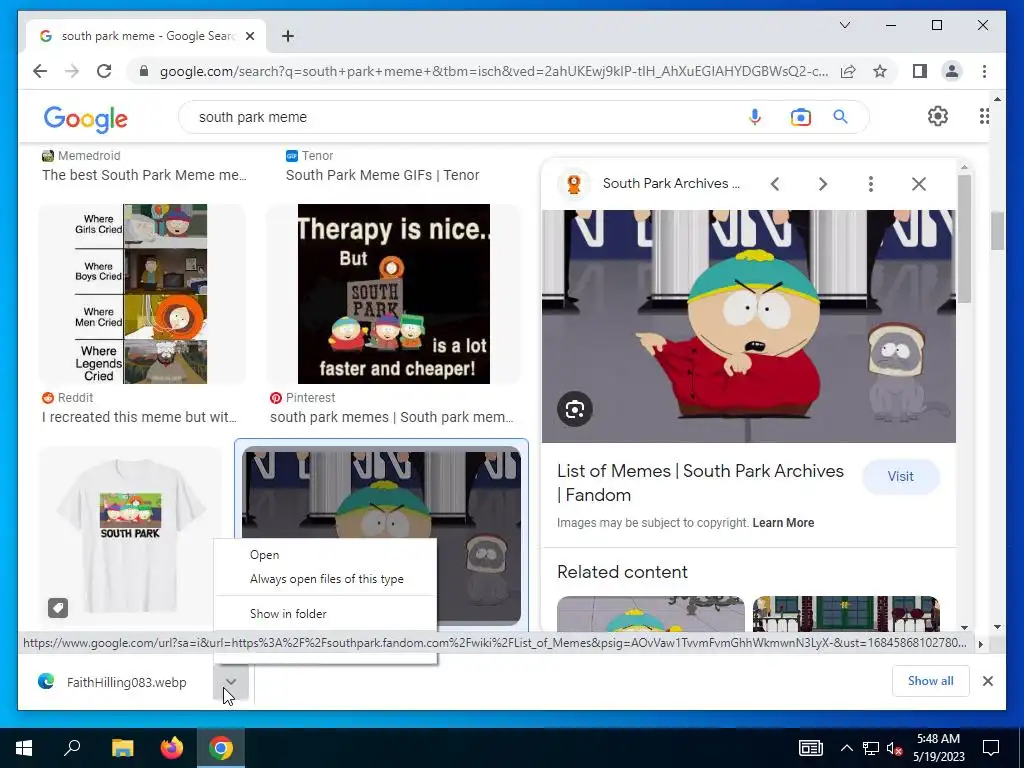Open the Chrome side panel
This screenshot has height=768, width=1024.
point(920,71)
